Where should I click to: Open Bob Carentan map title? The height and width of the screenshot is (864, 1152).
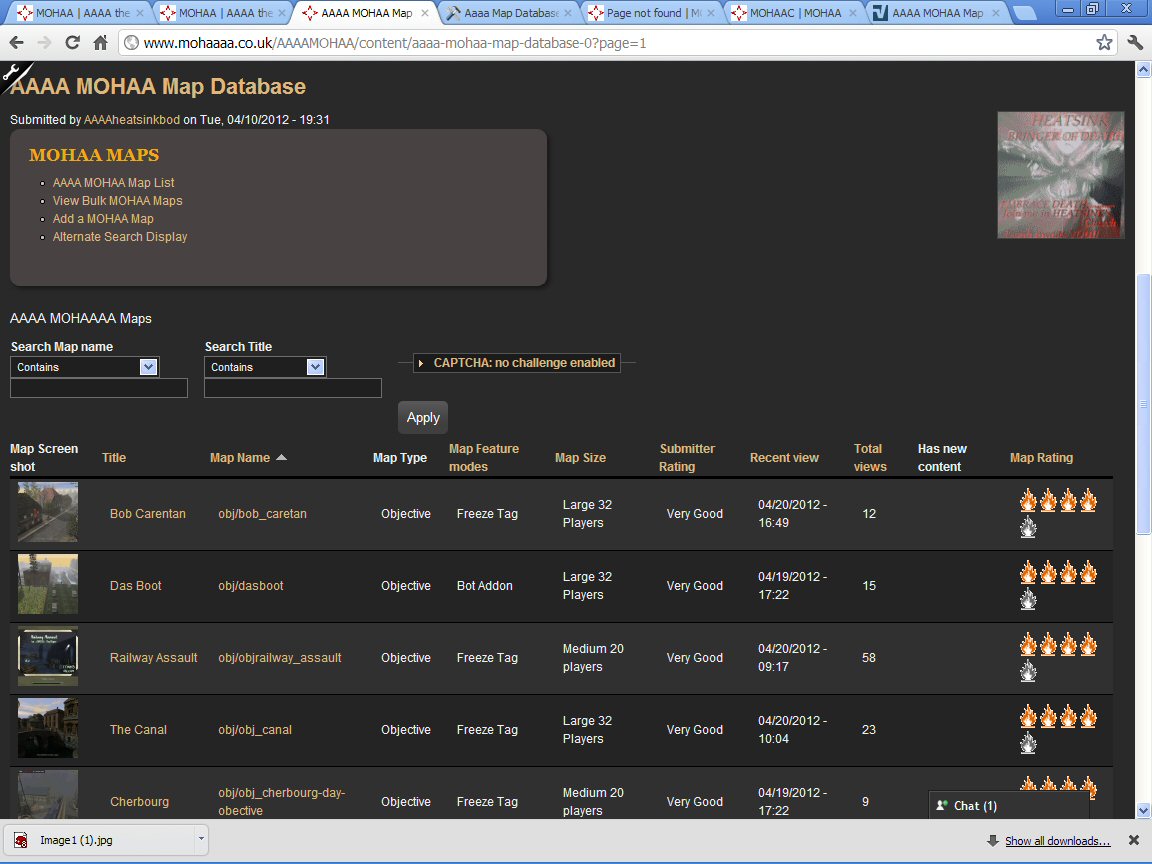click(x=148, y=514)
